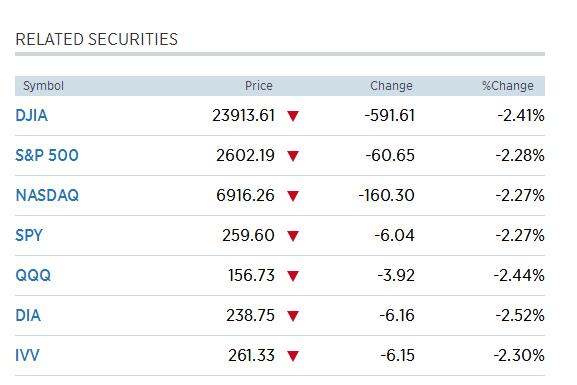Open the SPY symbol link

[29, 235]
